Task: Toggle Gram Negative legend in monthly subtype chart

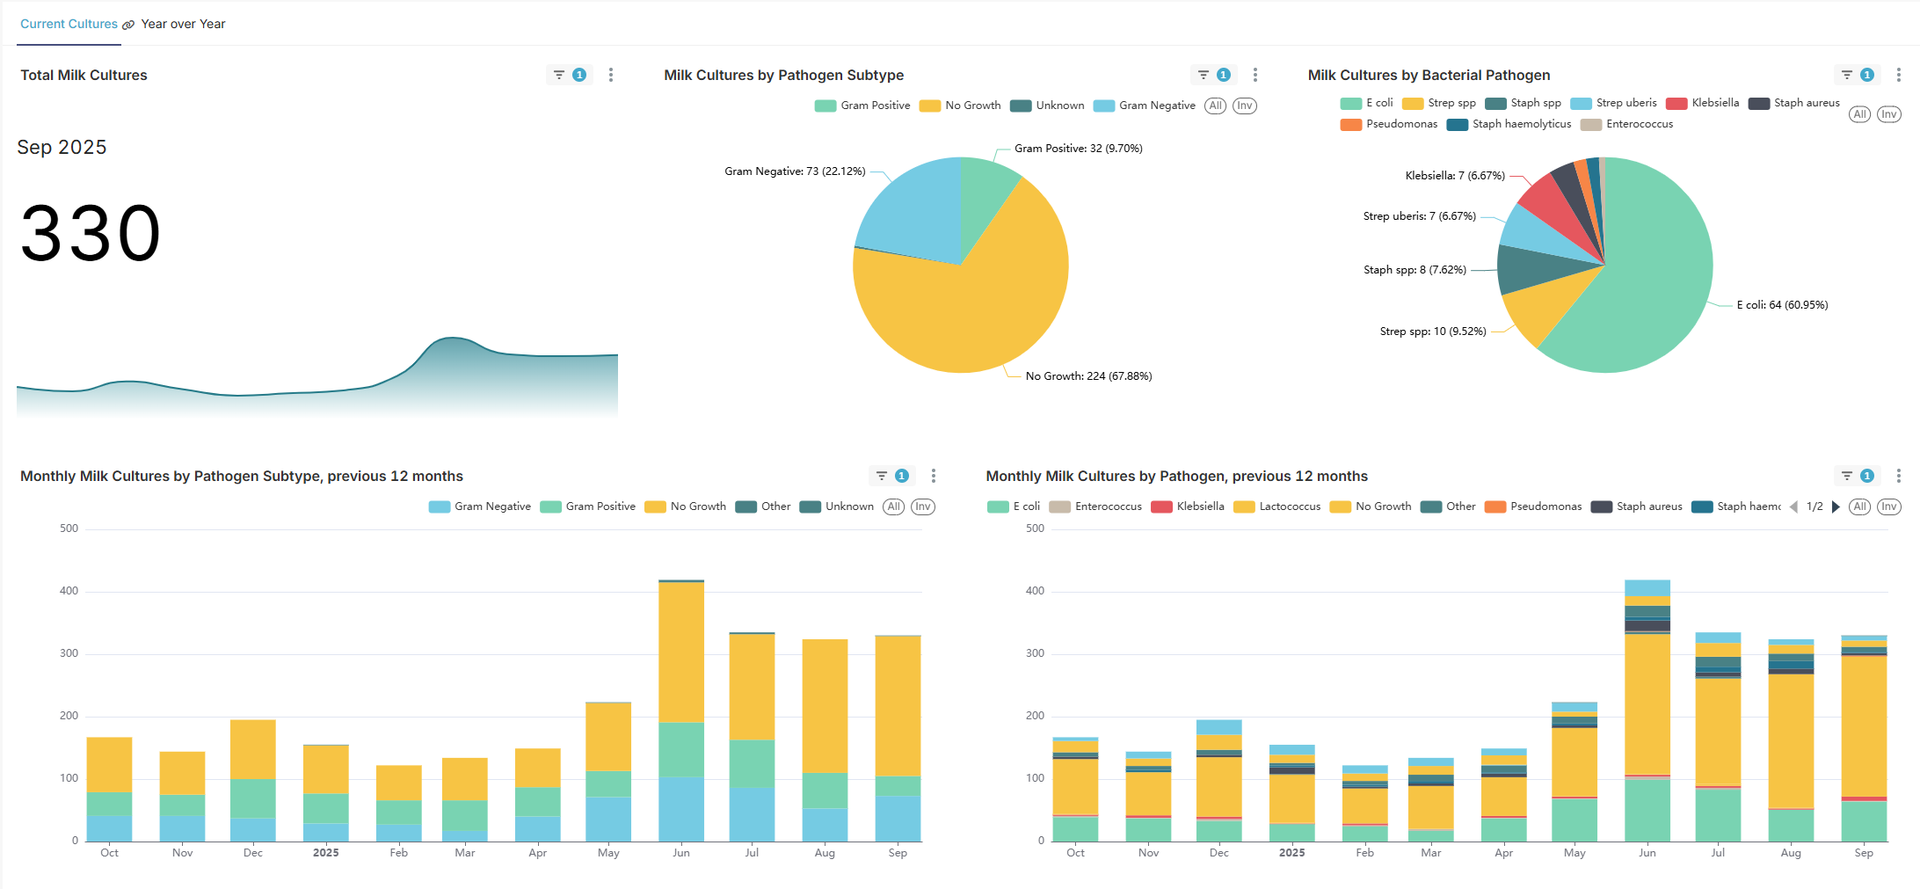Action: 480,507
